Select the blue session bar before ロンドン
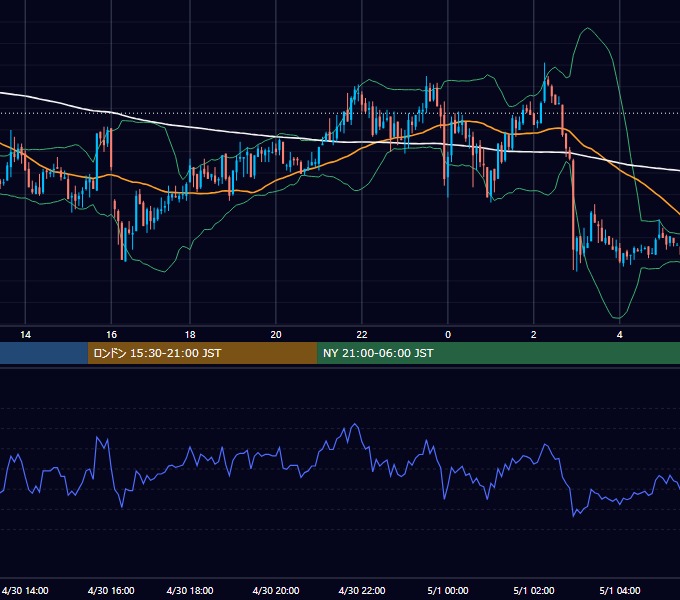Image resolution: width=680 pixels, height=600 pixels. 44,353
